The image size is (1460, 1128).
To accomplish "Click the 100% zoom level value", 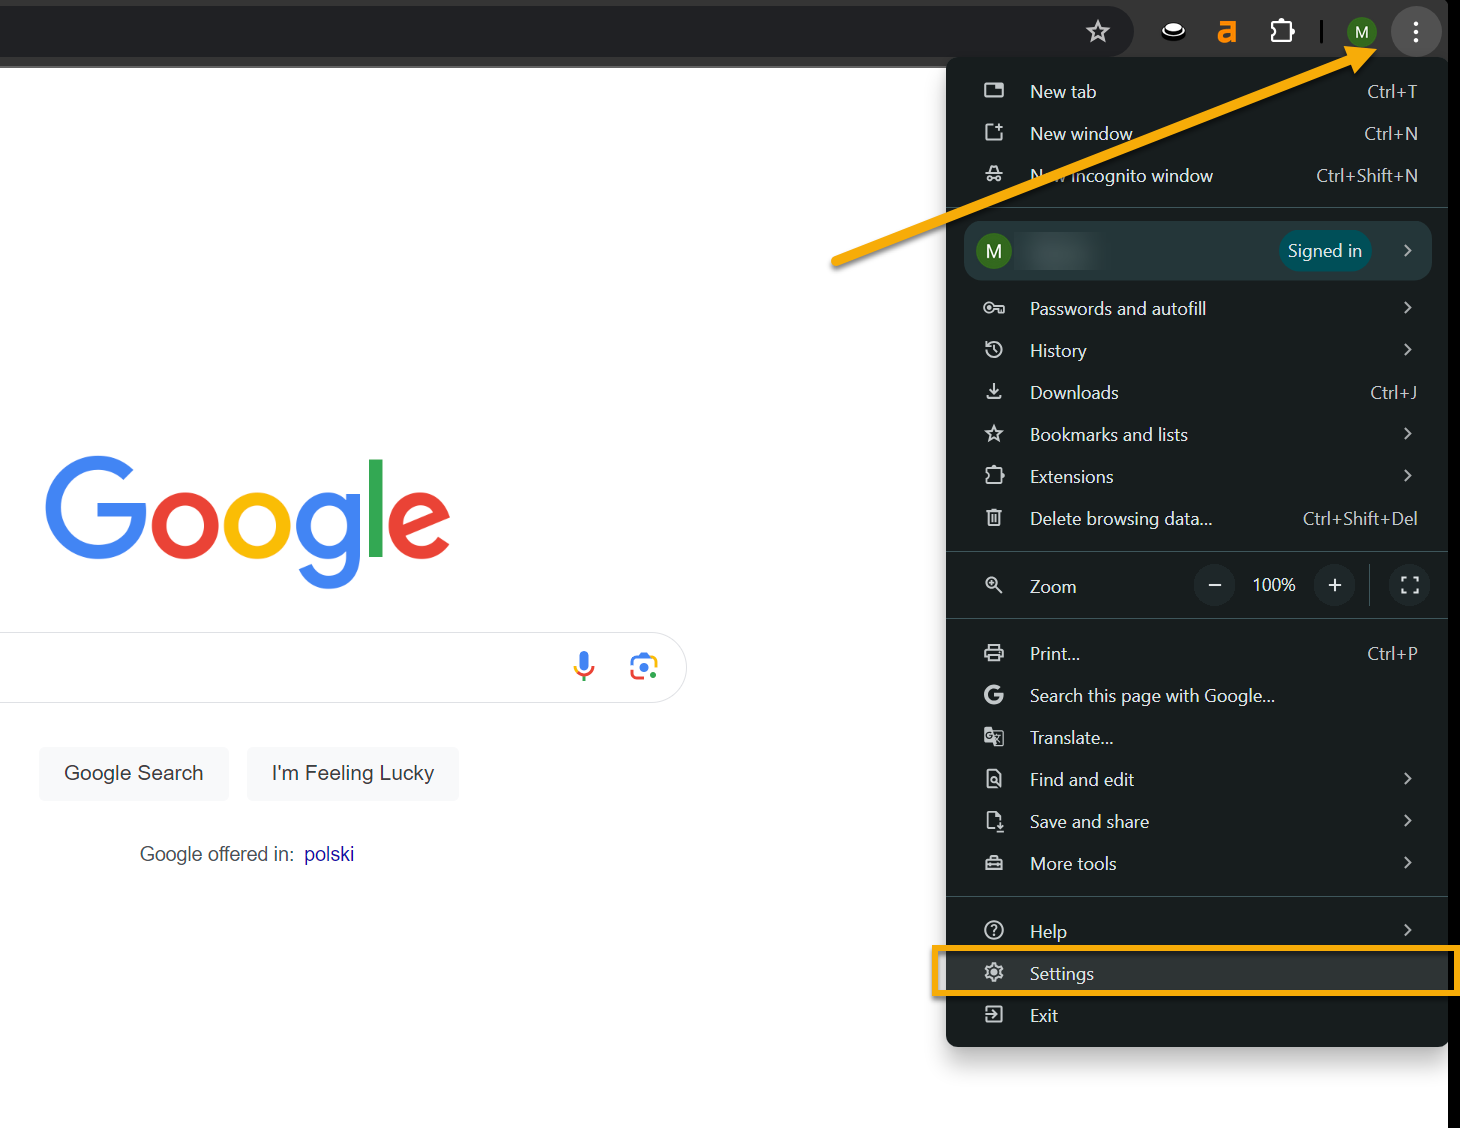I will pos(1274,585).
